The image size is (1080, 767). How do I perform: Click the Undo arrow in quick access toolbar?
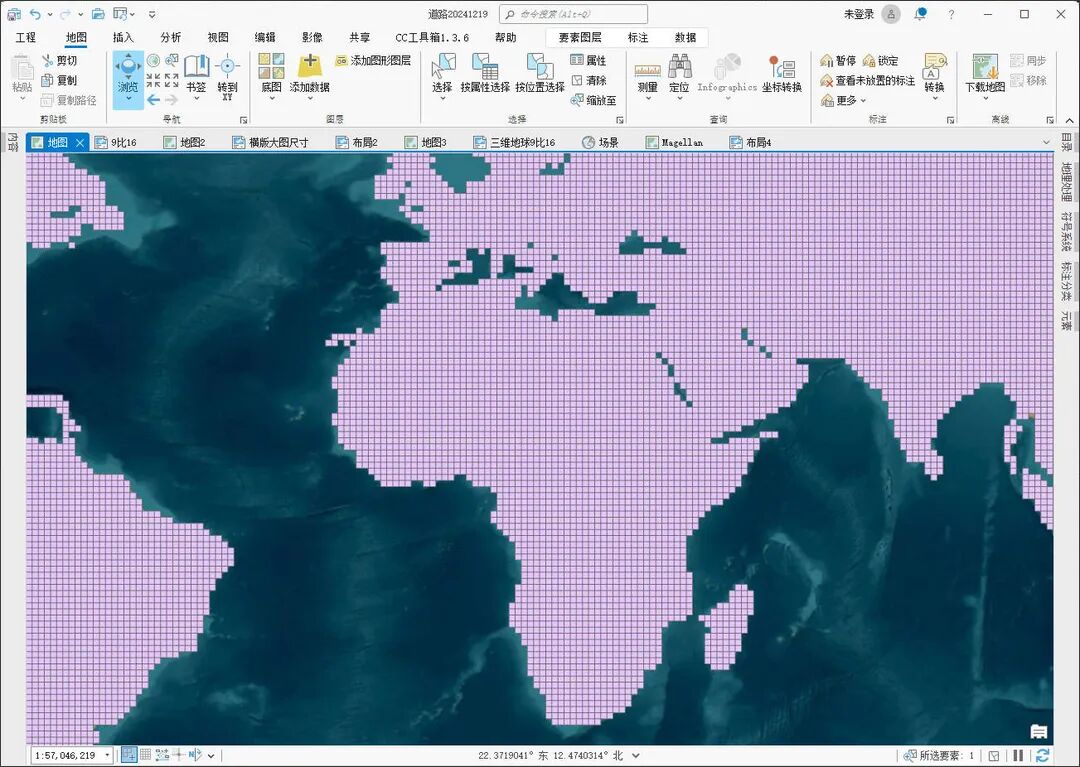pos(35,14)
